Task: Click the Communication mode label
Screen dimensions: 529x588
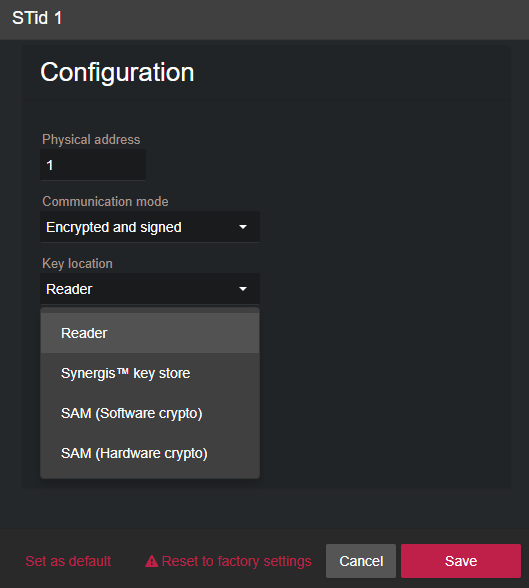Action: pyautogui.click(x=105, y=201)
